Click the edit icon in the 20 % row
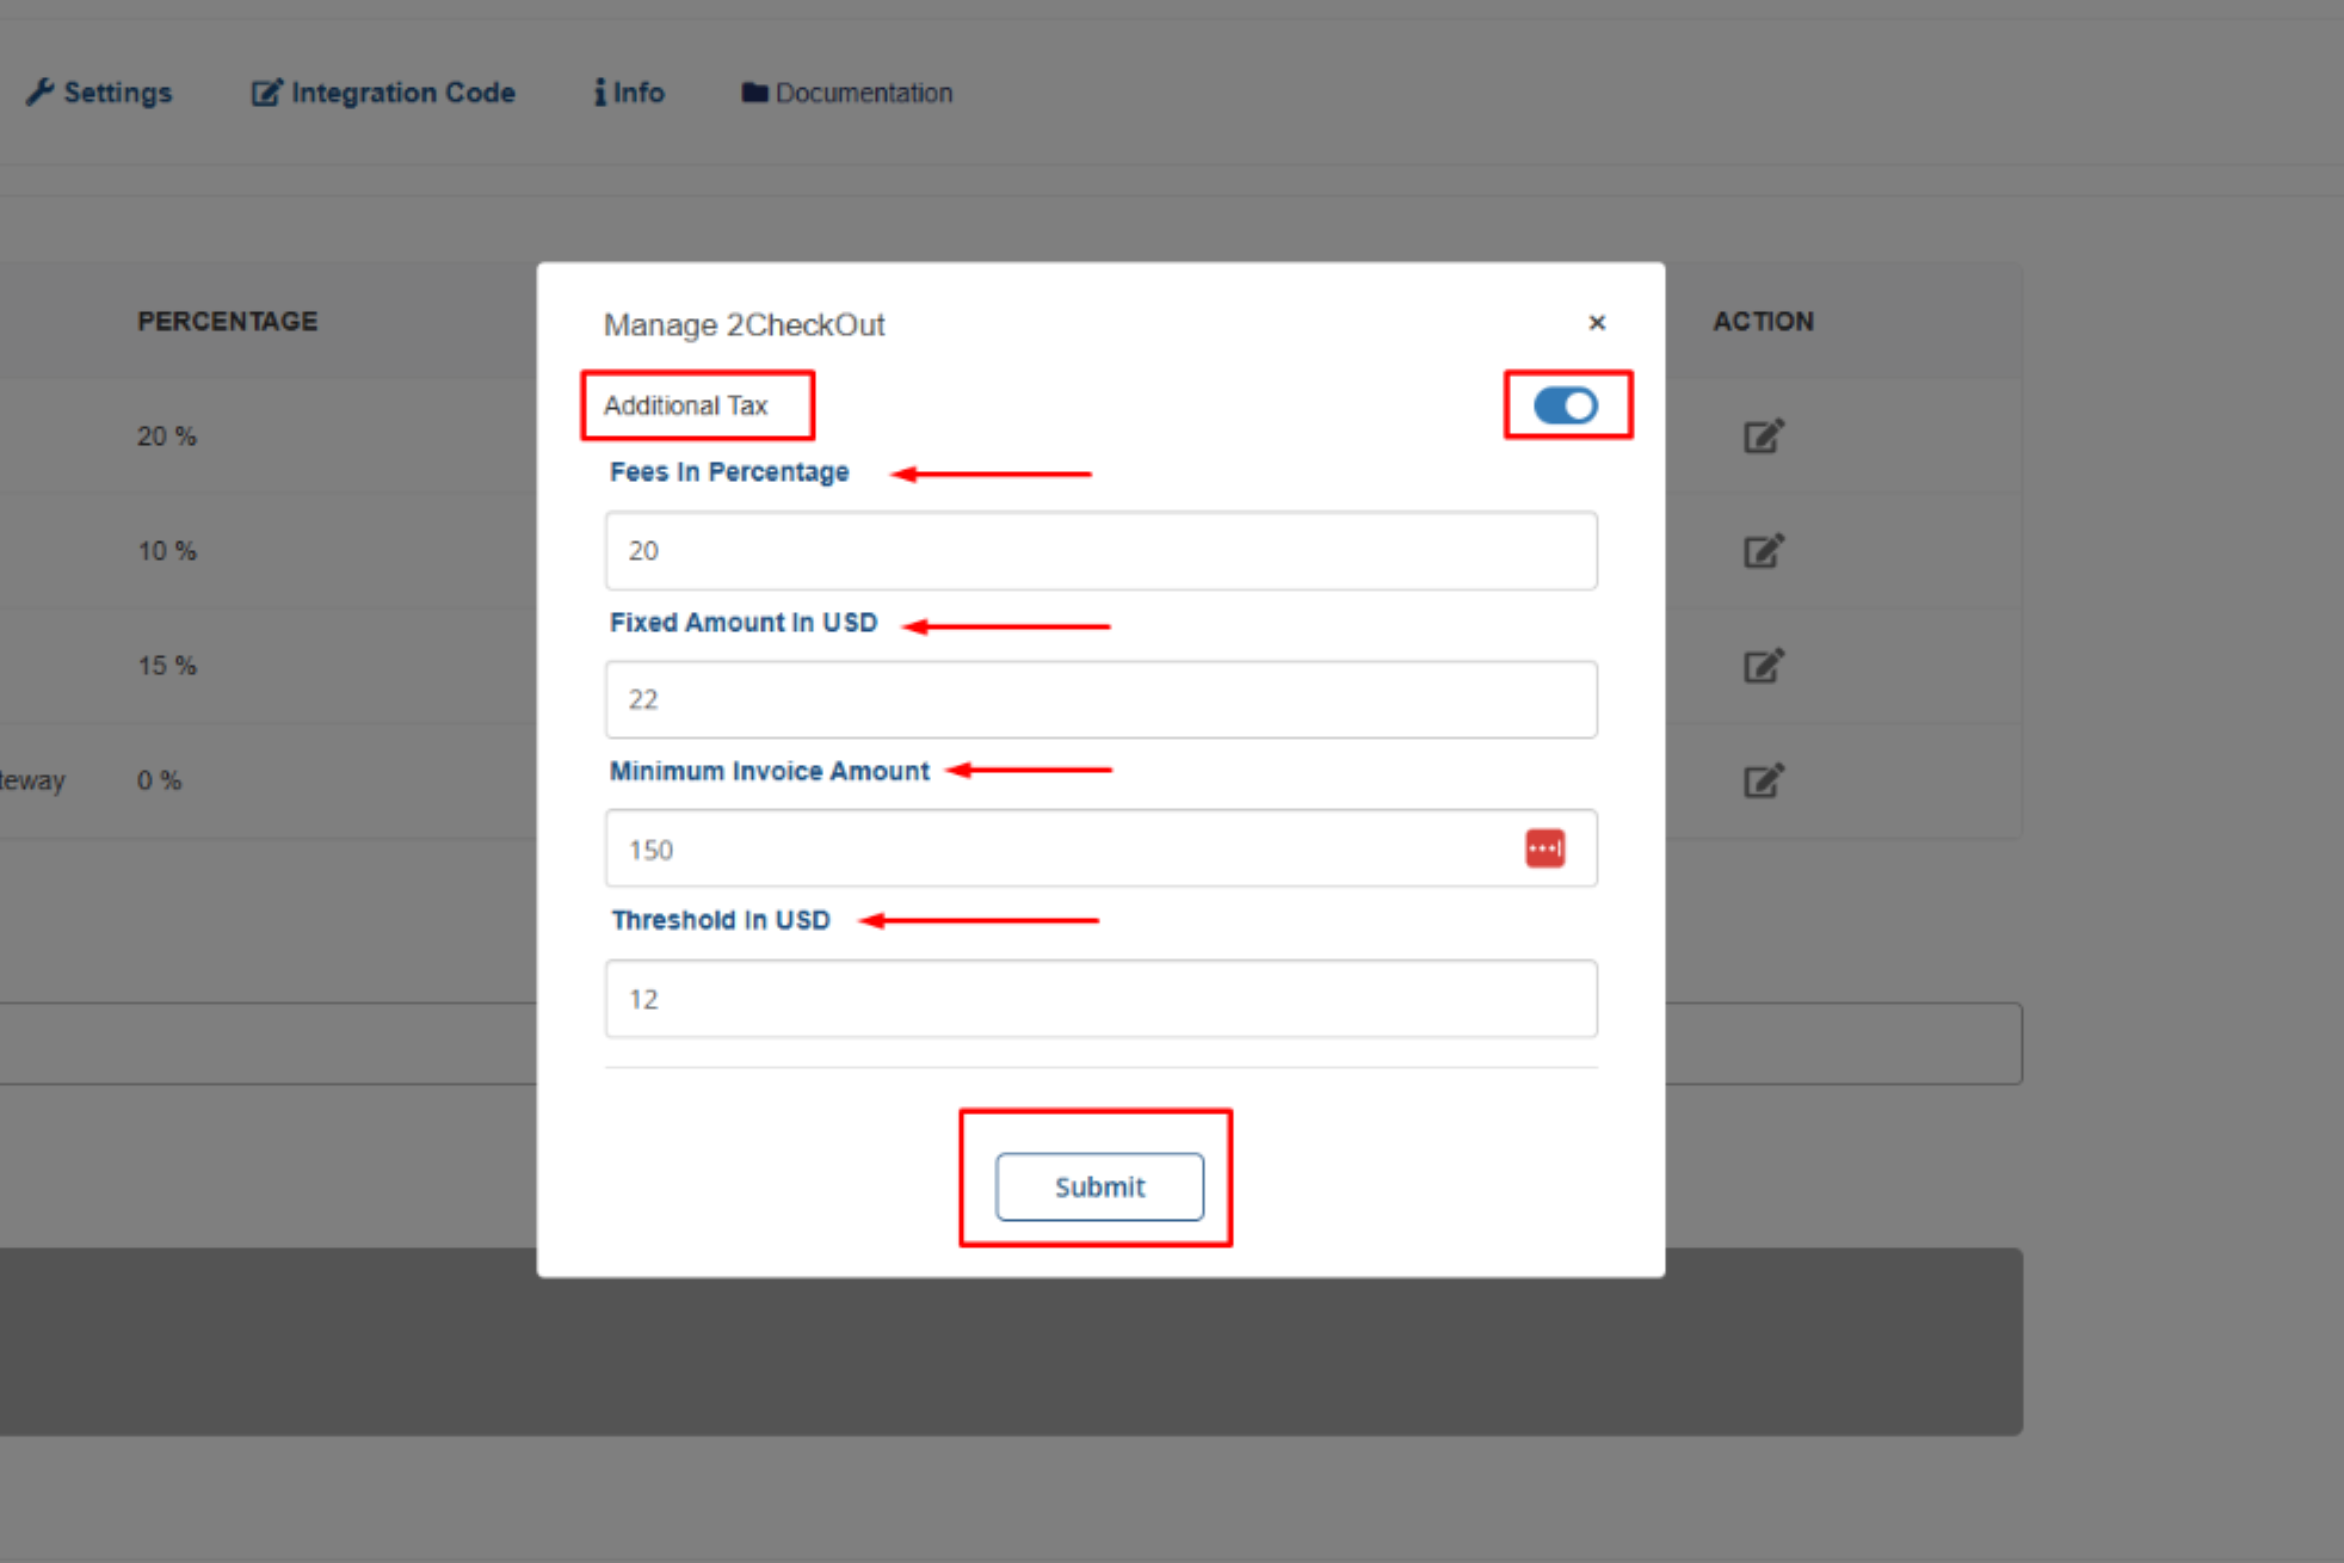Image resolution: width=2344 pixels, height=1563 pixels. pyautogui.click(x=1763, y=436)
